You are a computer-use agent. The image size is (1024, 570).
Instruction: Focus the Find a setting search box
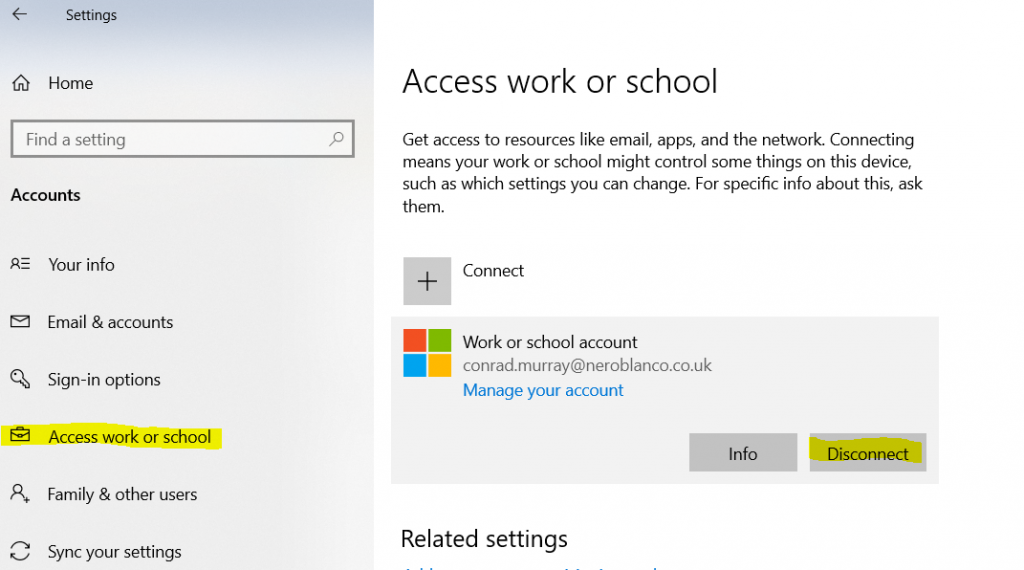coord(182,138)
